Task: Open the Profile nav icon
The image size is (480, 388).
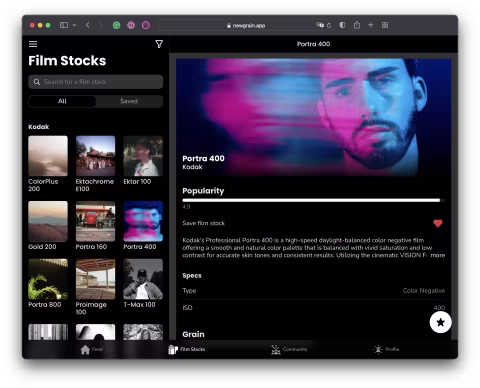Action: 378,349
